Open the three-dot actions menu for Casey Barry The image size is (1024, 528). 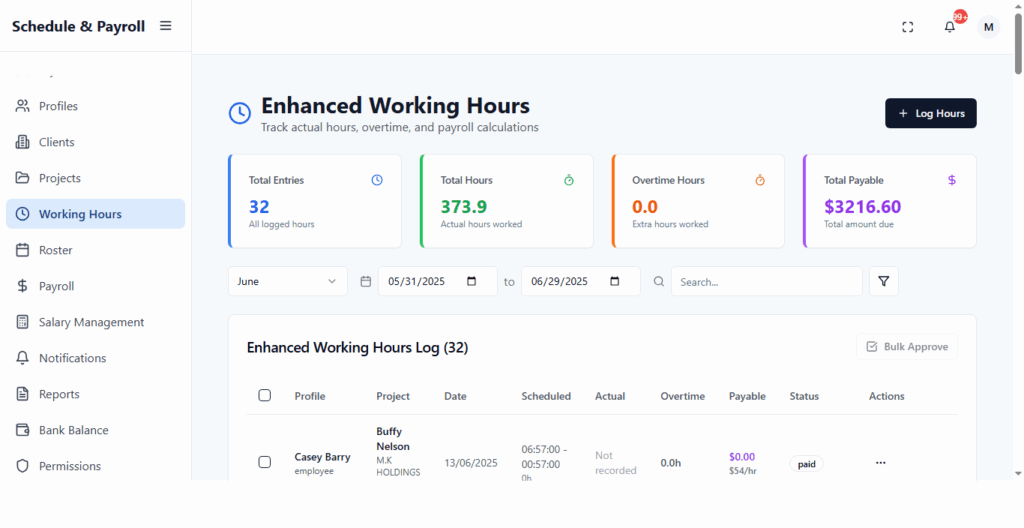point(880,463)
